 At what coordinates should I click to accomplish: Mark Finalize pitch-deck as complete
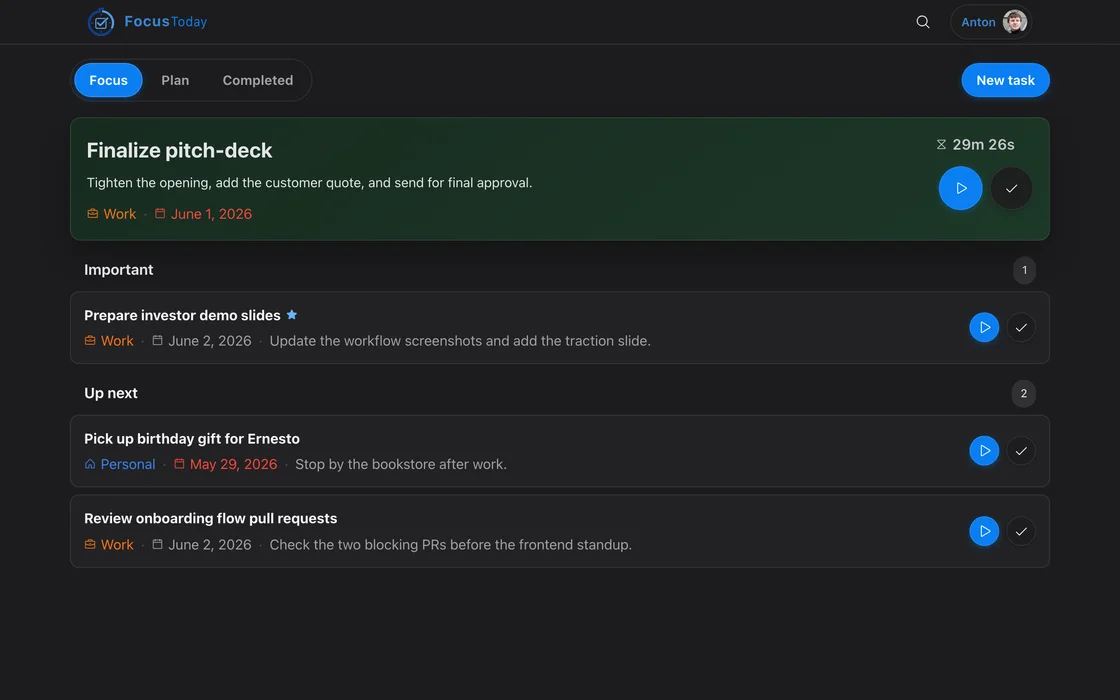coord(1011,188)
